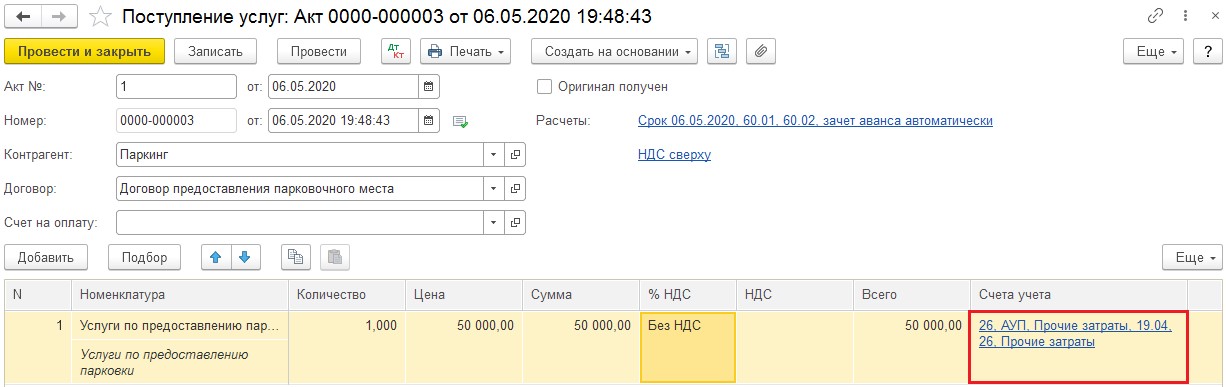Screen dimensions: 1226x387
Task: Open the НДС сверху link
Action: tap(674, 155)
